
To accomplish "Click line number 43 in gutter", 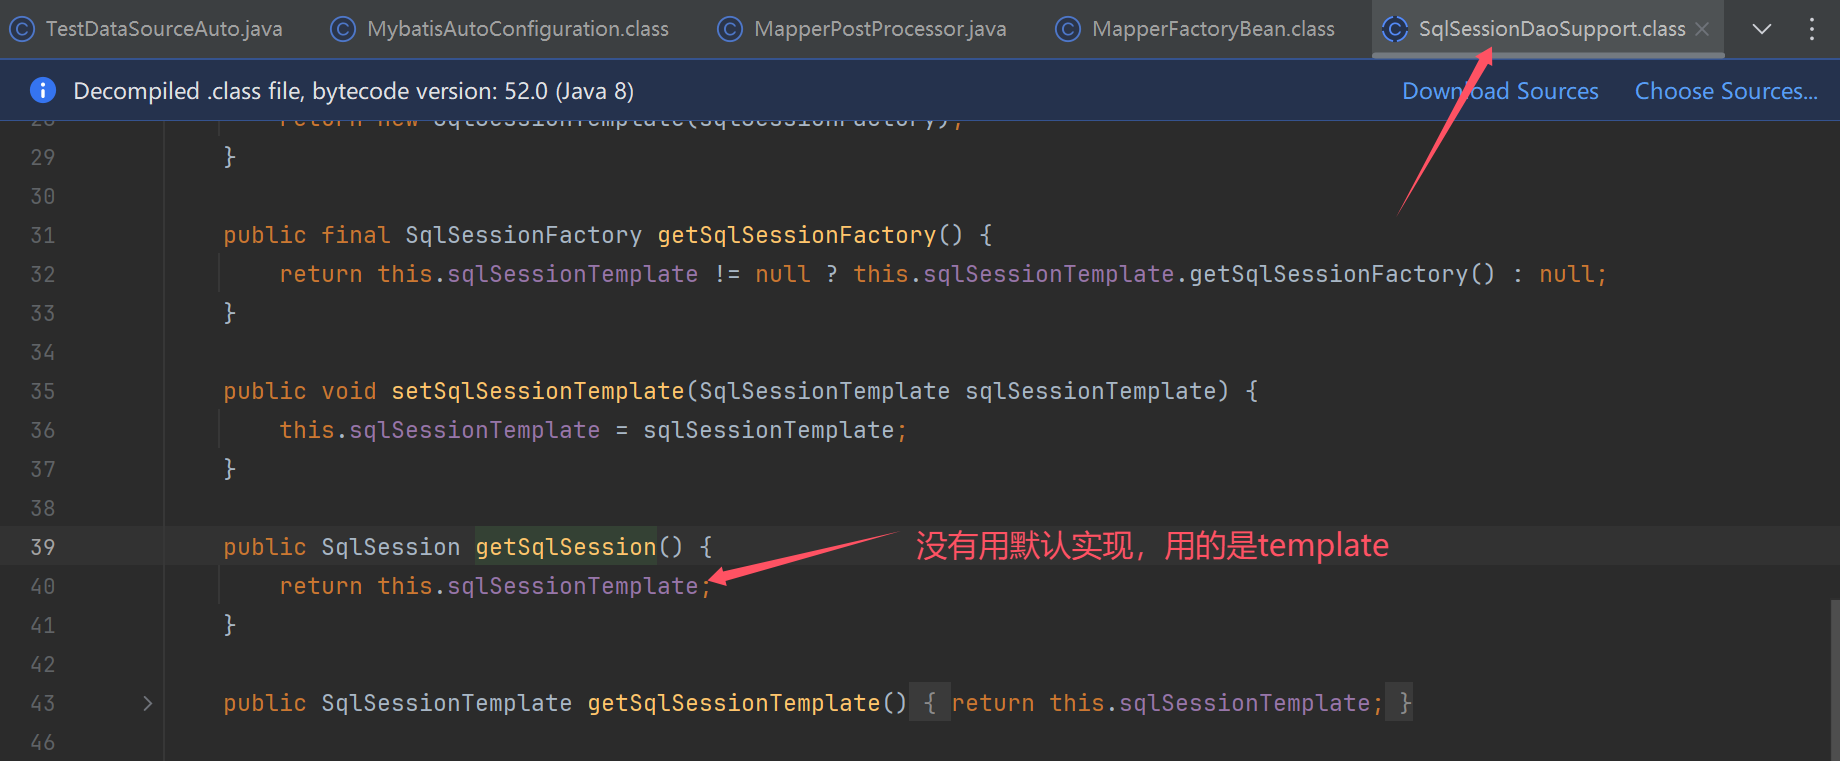I will click(43, 703).
